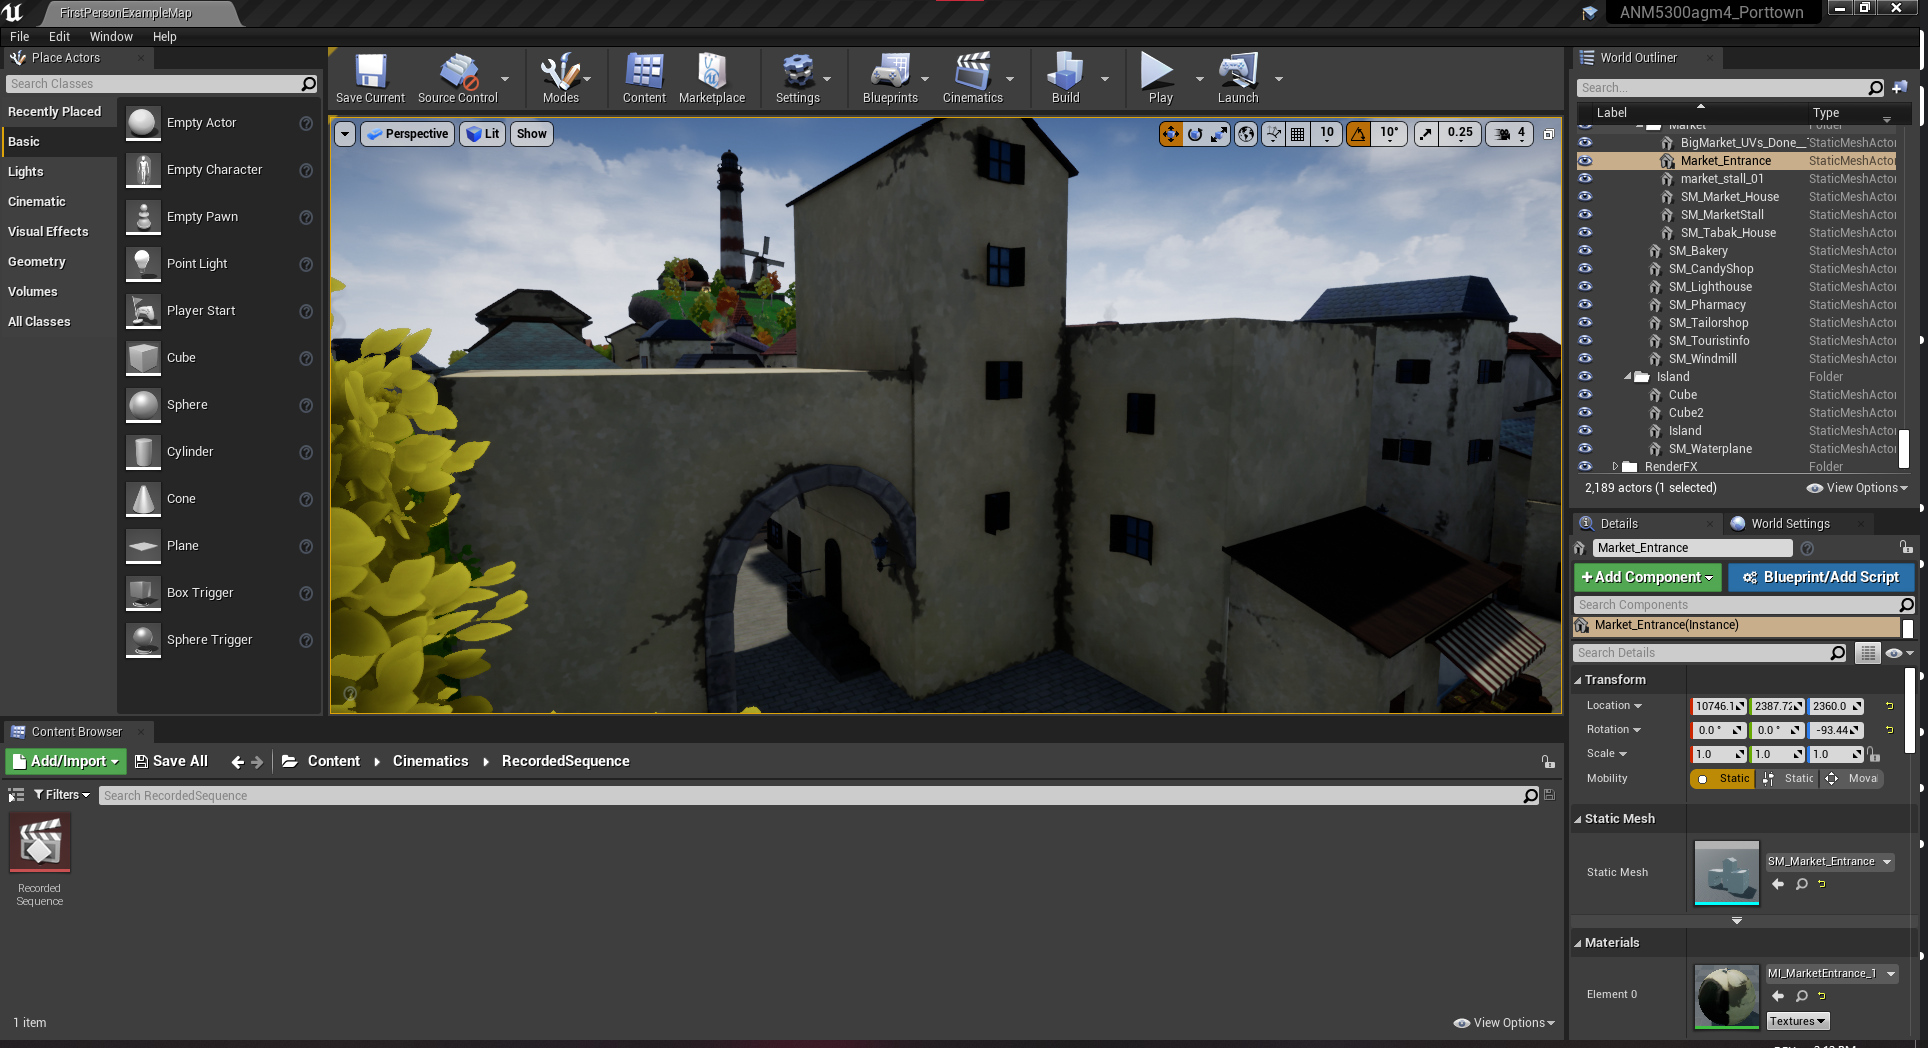This screenshot has width=1928, height=1048.
Task: Click the Search Classes input field
Action: pyautogui.click(x=160, y=84)
